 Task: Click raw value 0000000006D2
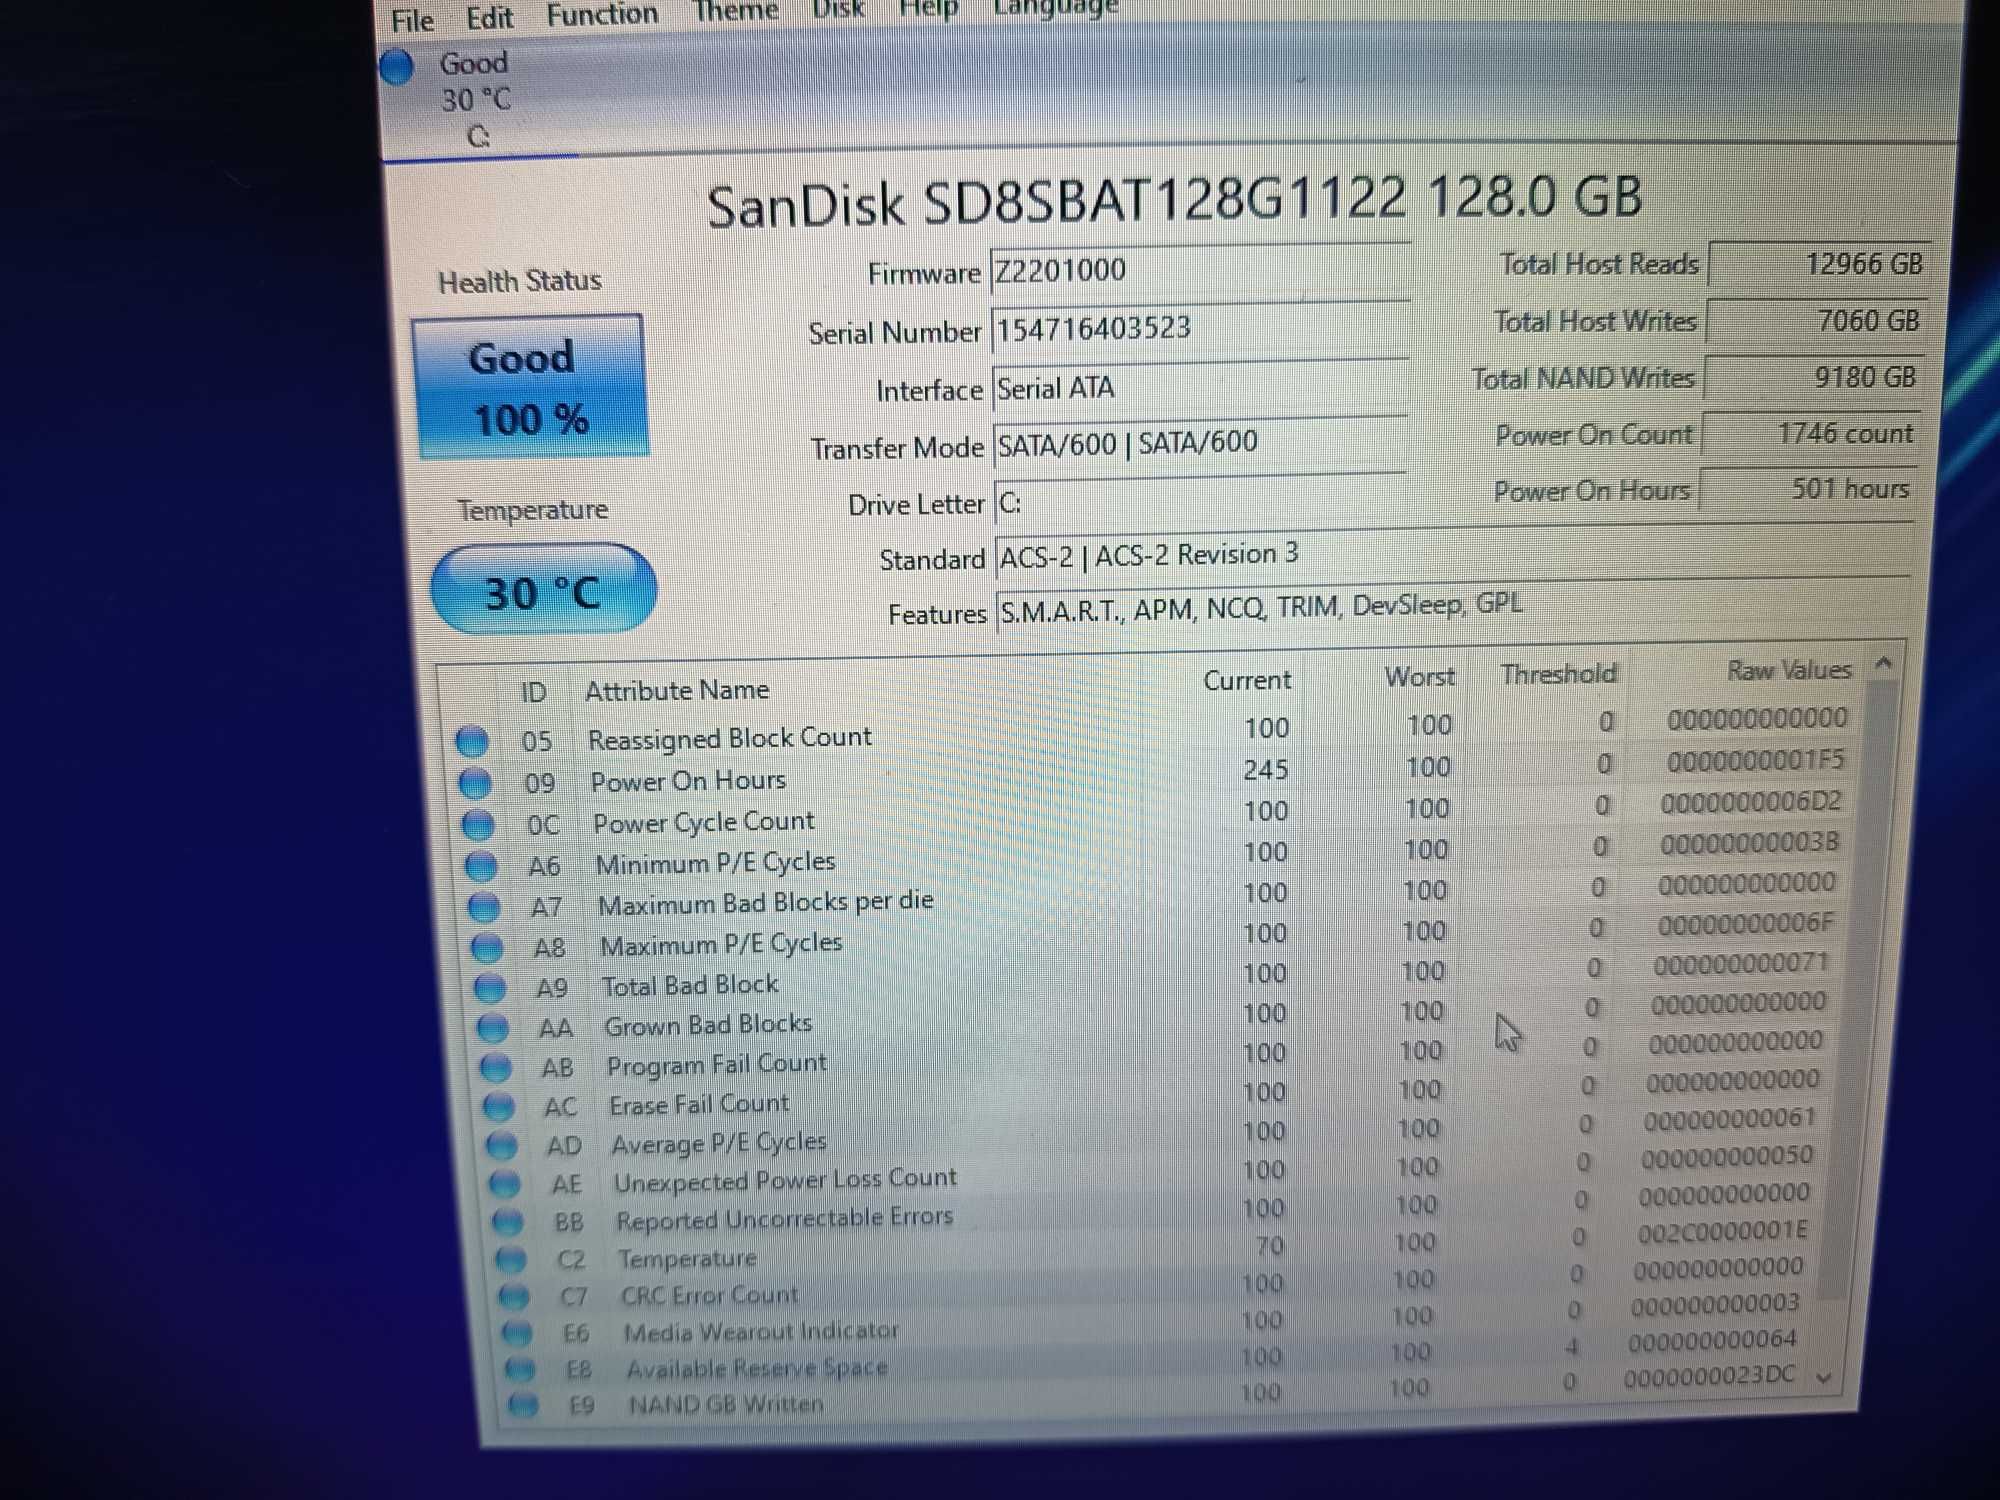tap(1751, 802)
